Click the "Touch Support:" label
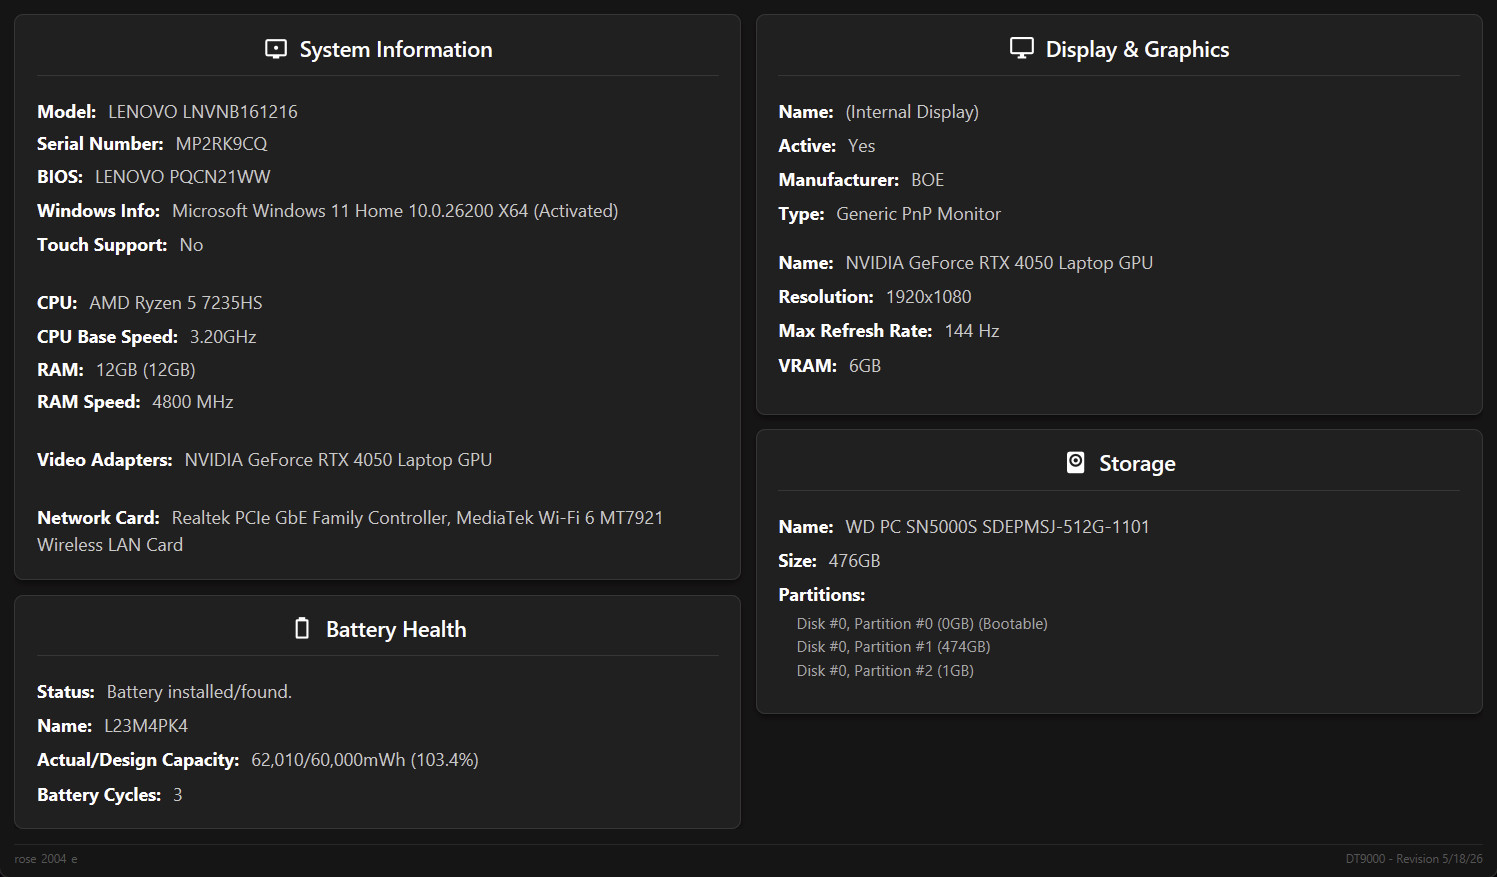Viewport: 1497px width, 877px height. click(102, 245)
